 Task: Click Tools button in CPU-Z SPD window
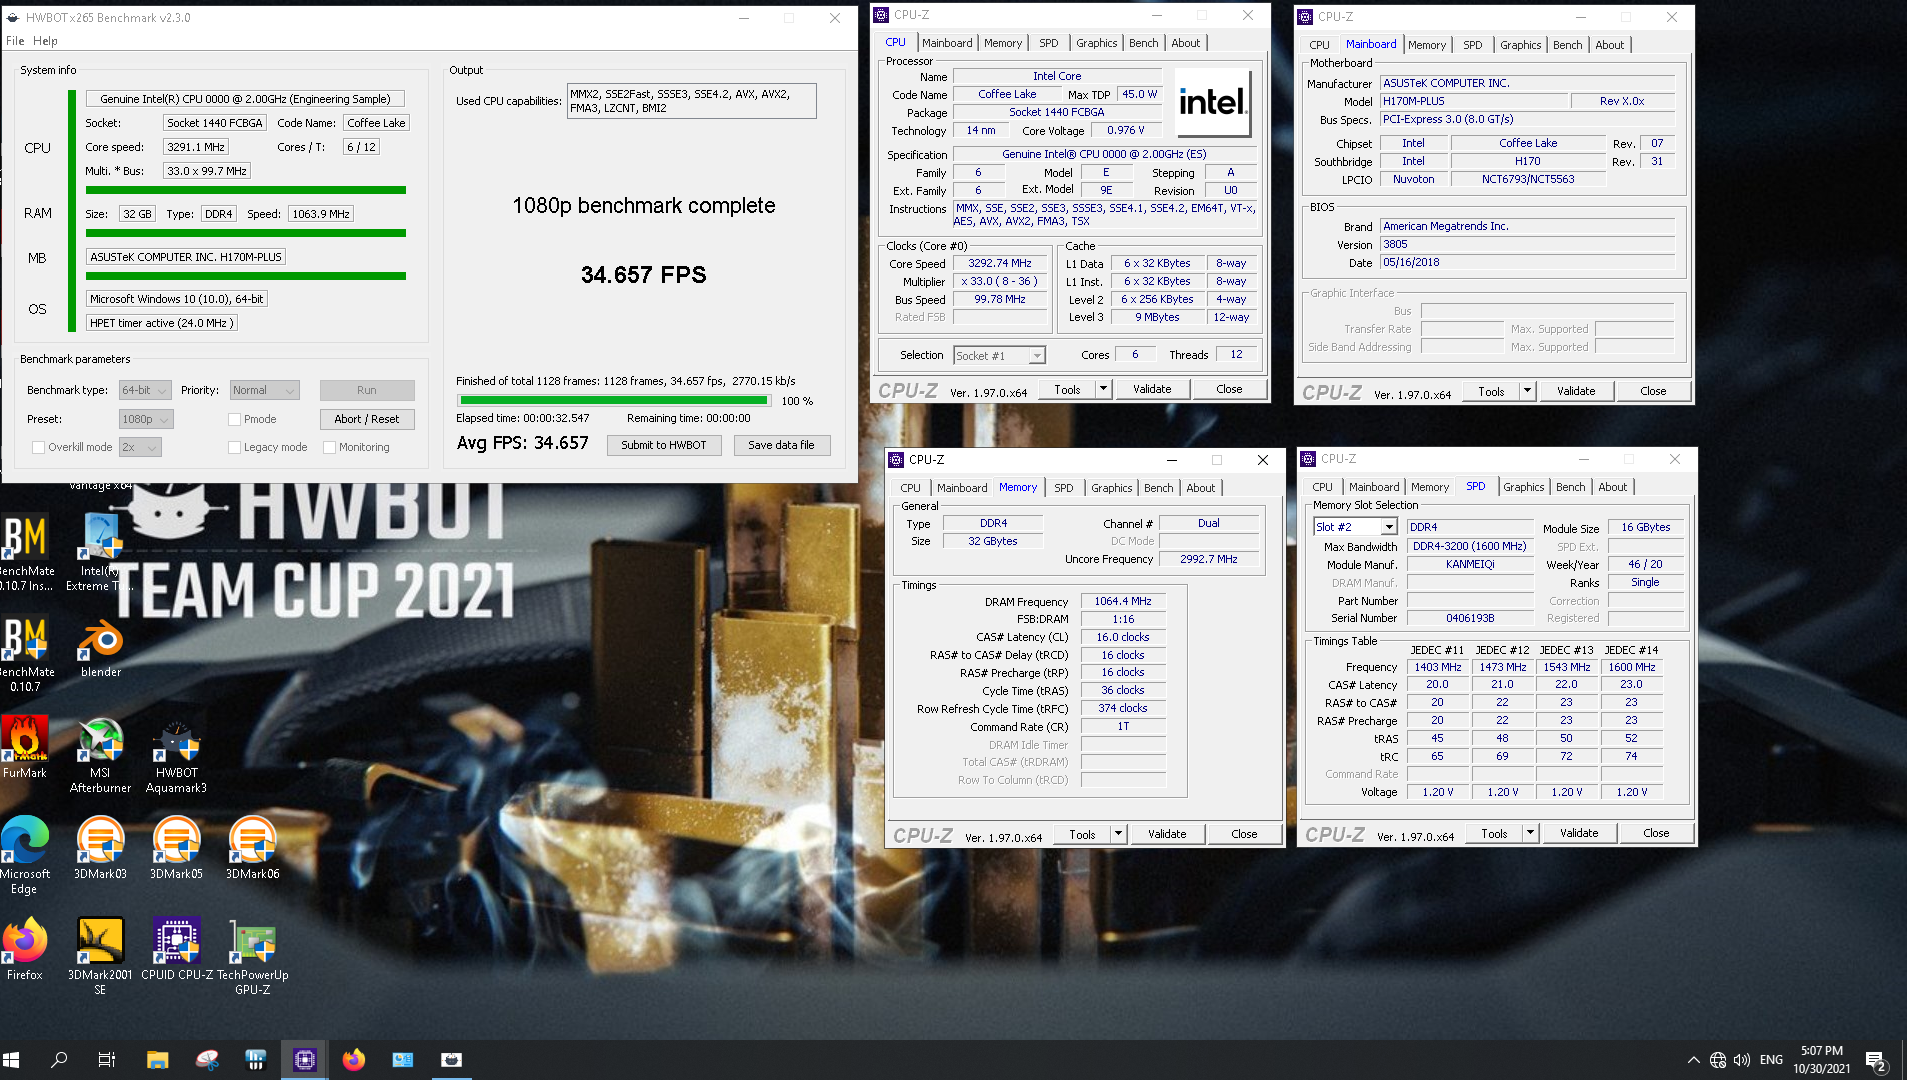(1494, 833)
